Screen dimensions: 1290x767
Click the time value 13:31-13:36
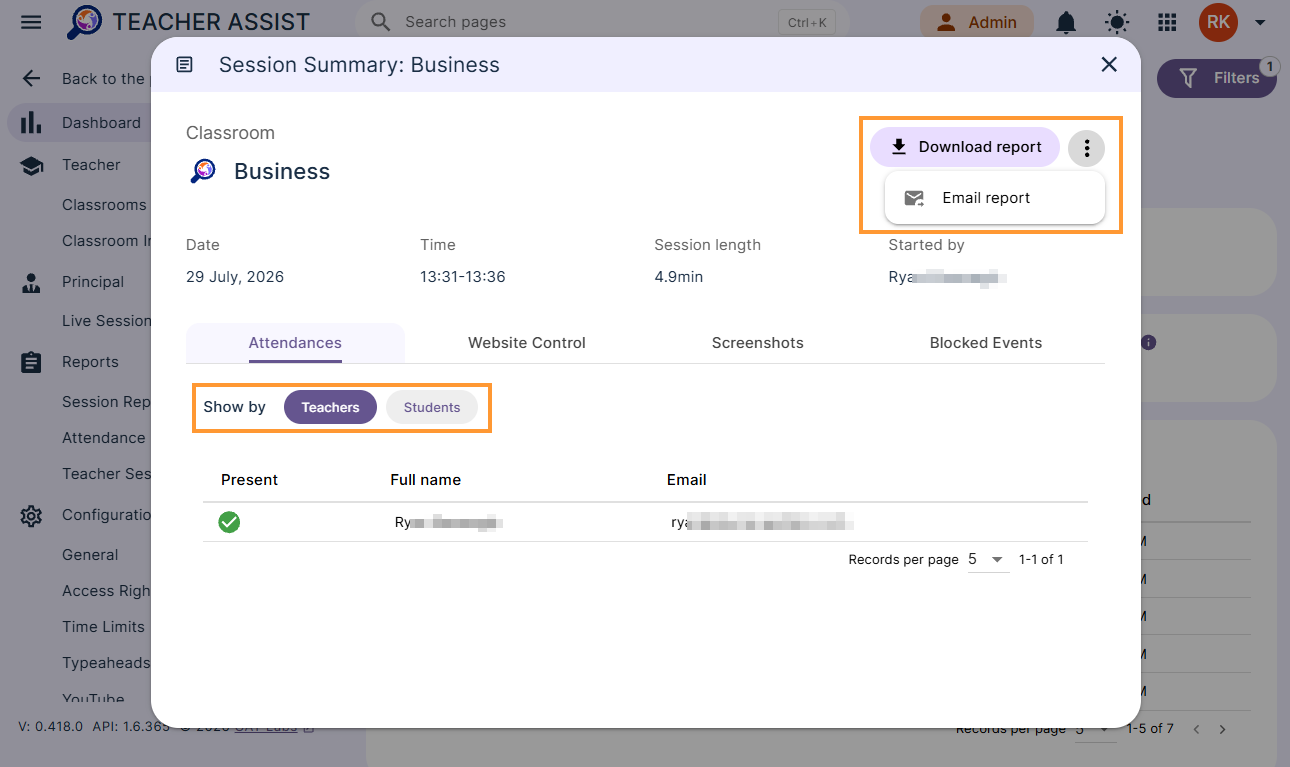(463, 277)
